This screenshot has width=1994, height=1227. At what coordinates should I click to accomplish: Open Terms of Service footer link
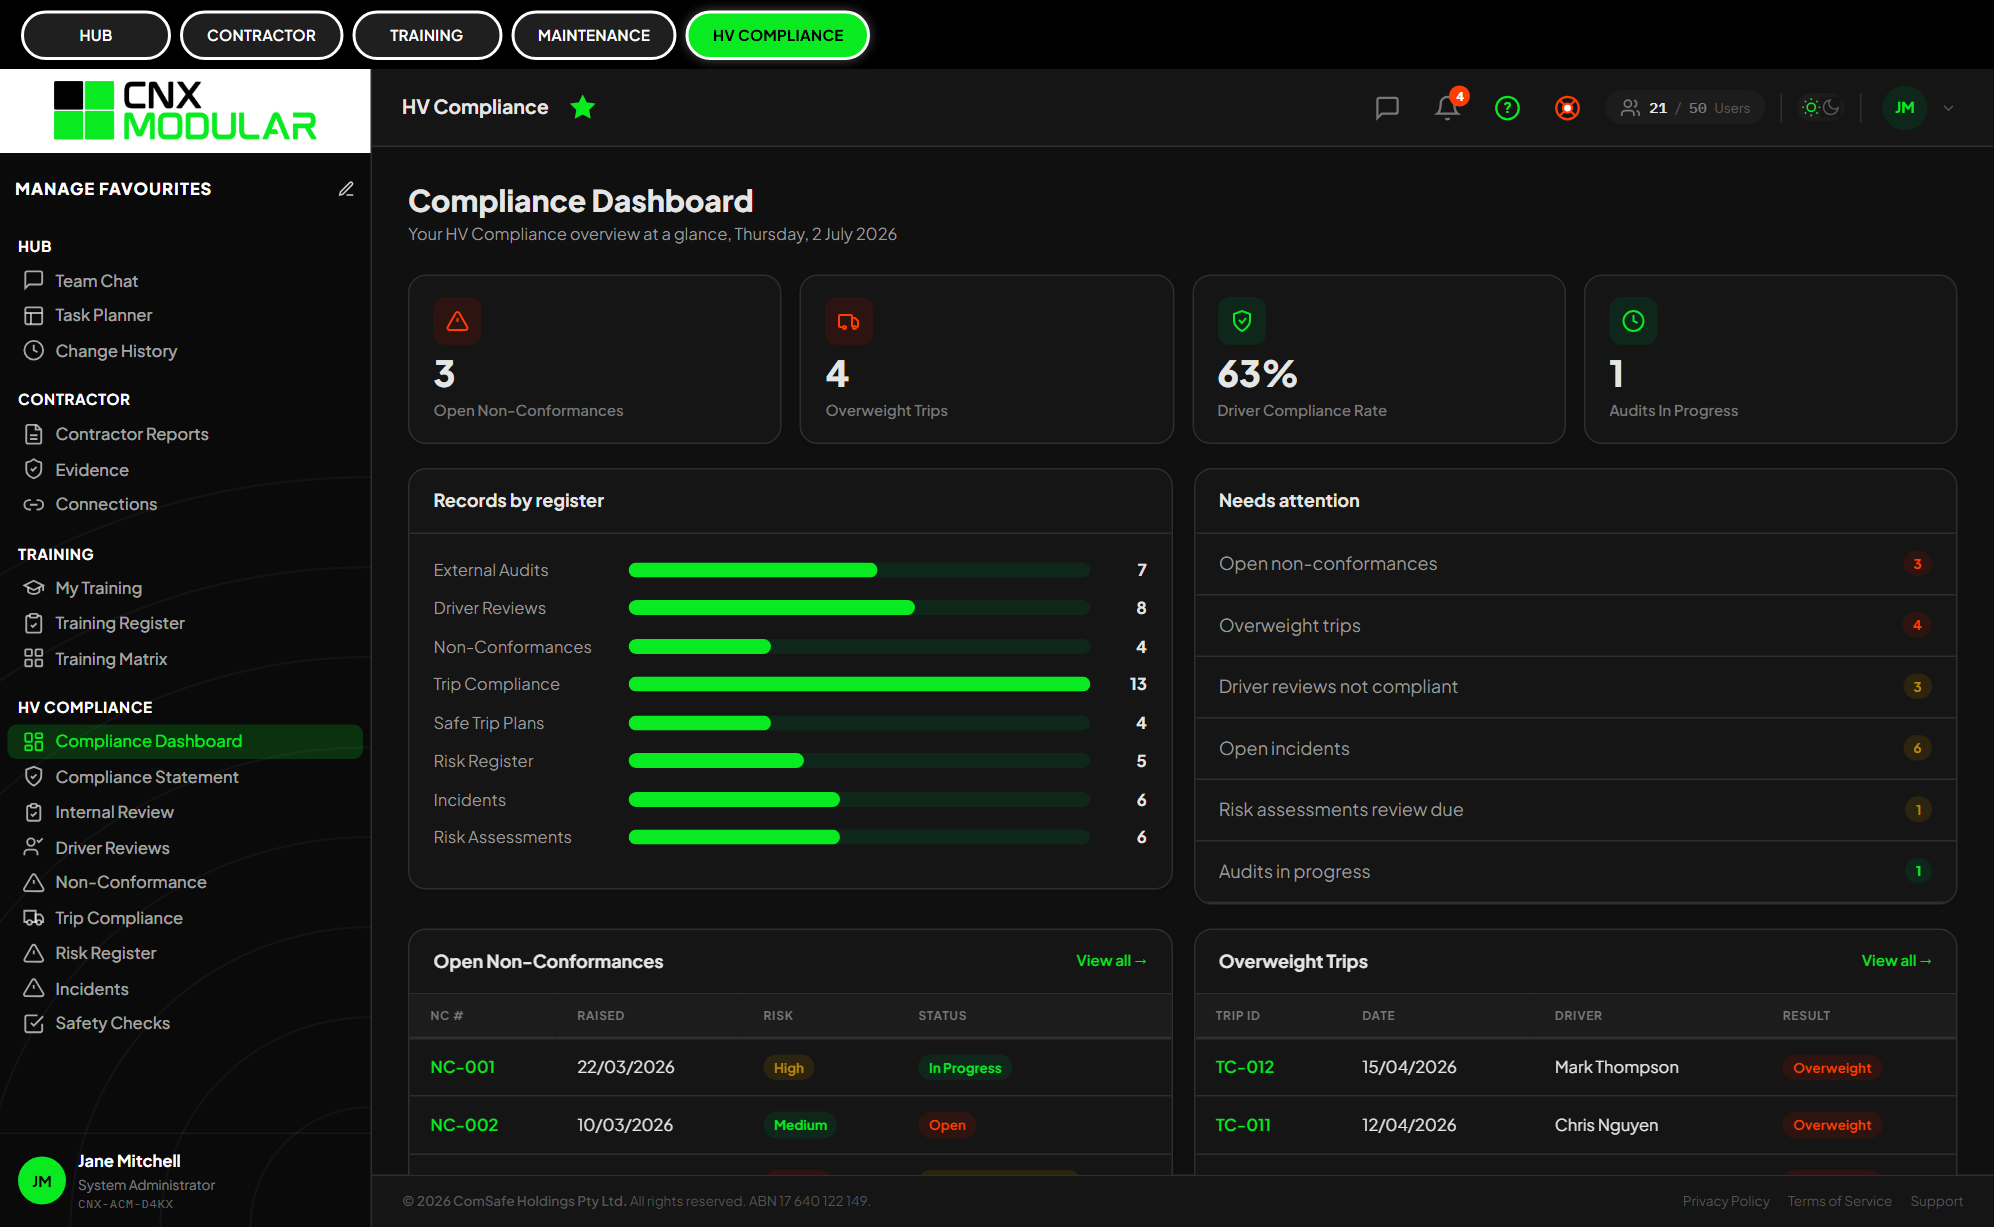(1840, 1202)
